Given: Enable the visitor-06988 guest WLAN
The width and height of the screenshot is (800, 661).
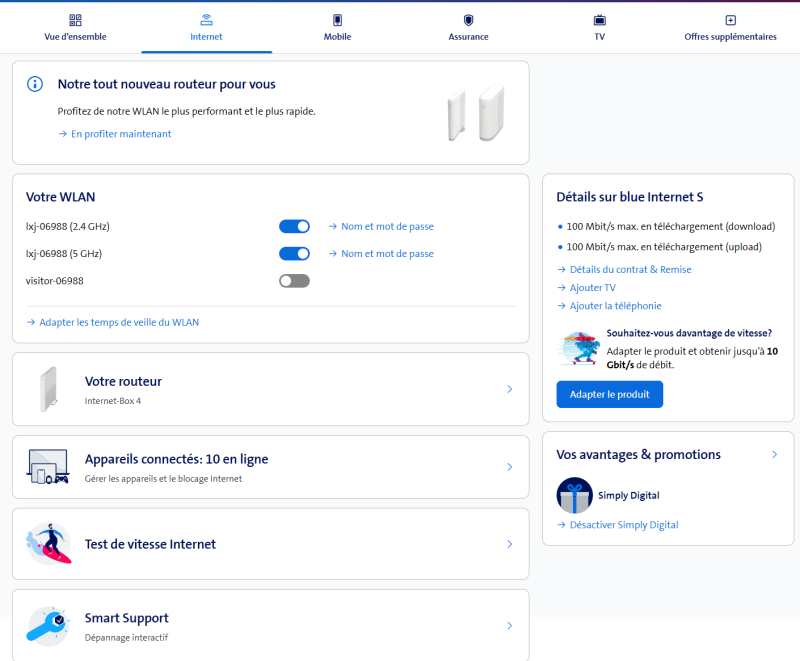Looking at the screenshot, I should [294, 281].
